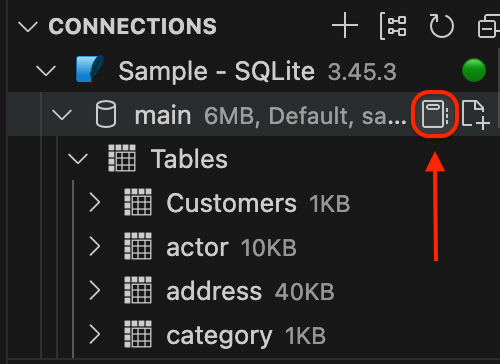Expand the actor table
The image size is (500, 364).
[95, 247]
